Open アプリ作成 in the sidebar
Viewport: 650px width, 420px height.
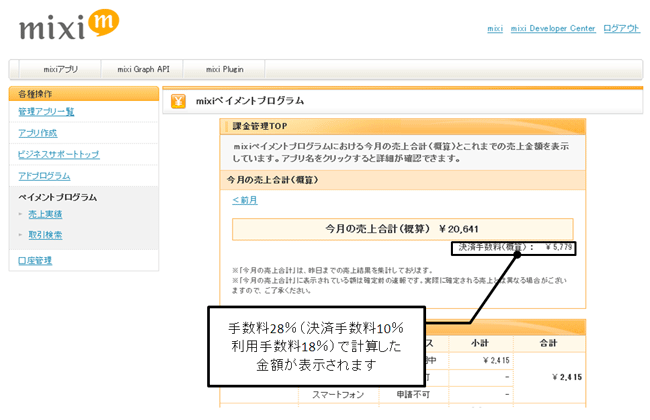[38, 133]
